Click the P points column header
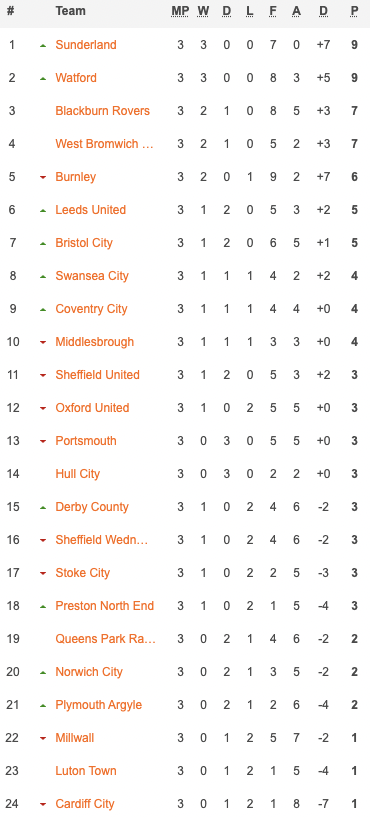Viewport: 370px width, 818px height. click(x=355, y=11)
